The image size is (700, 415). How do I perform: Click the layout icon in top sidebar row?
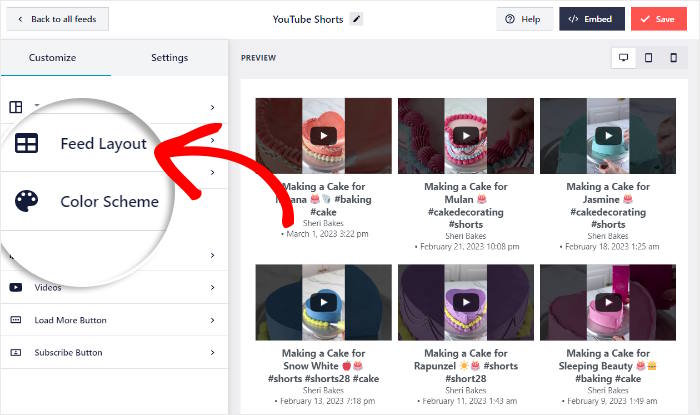pos(16,107)
